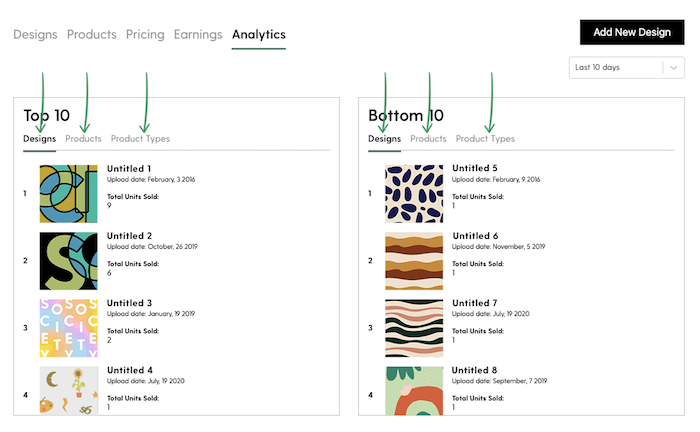
Task: Select the Untitled 3 Society pattern thumbnail
Action: pos(68,328)
